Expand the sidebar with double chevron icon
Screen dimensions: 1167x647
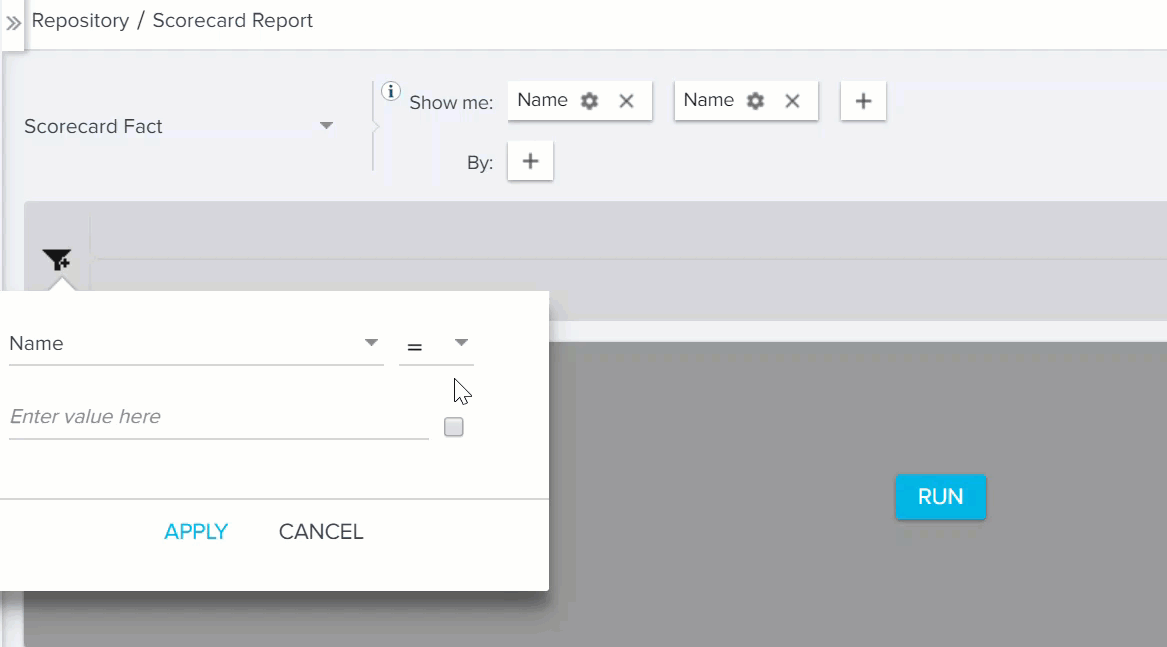pyautogui.click(x=13, y=23)
